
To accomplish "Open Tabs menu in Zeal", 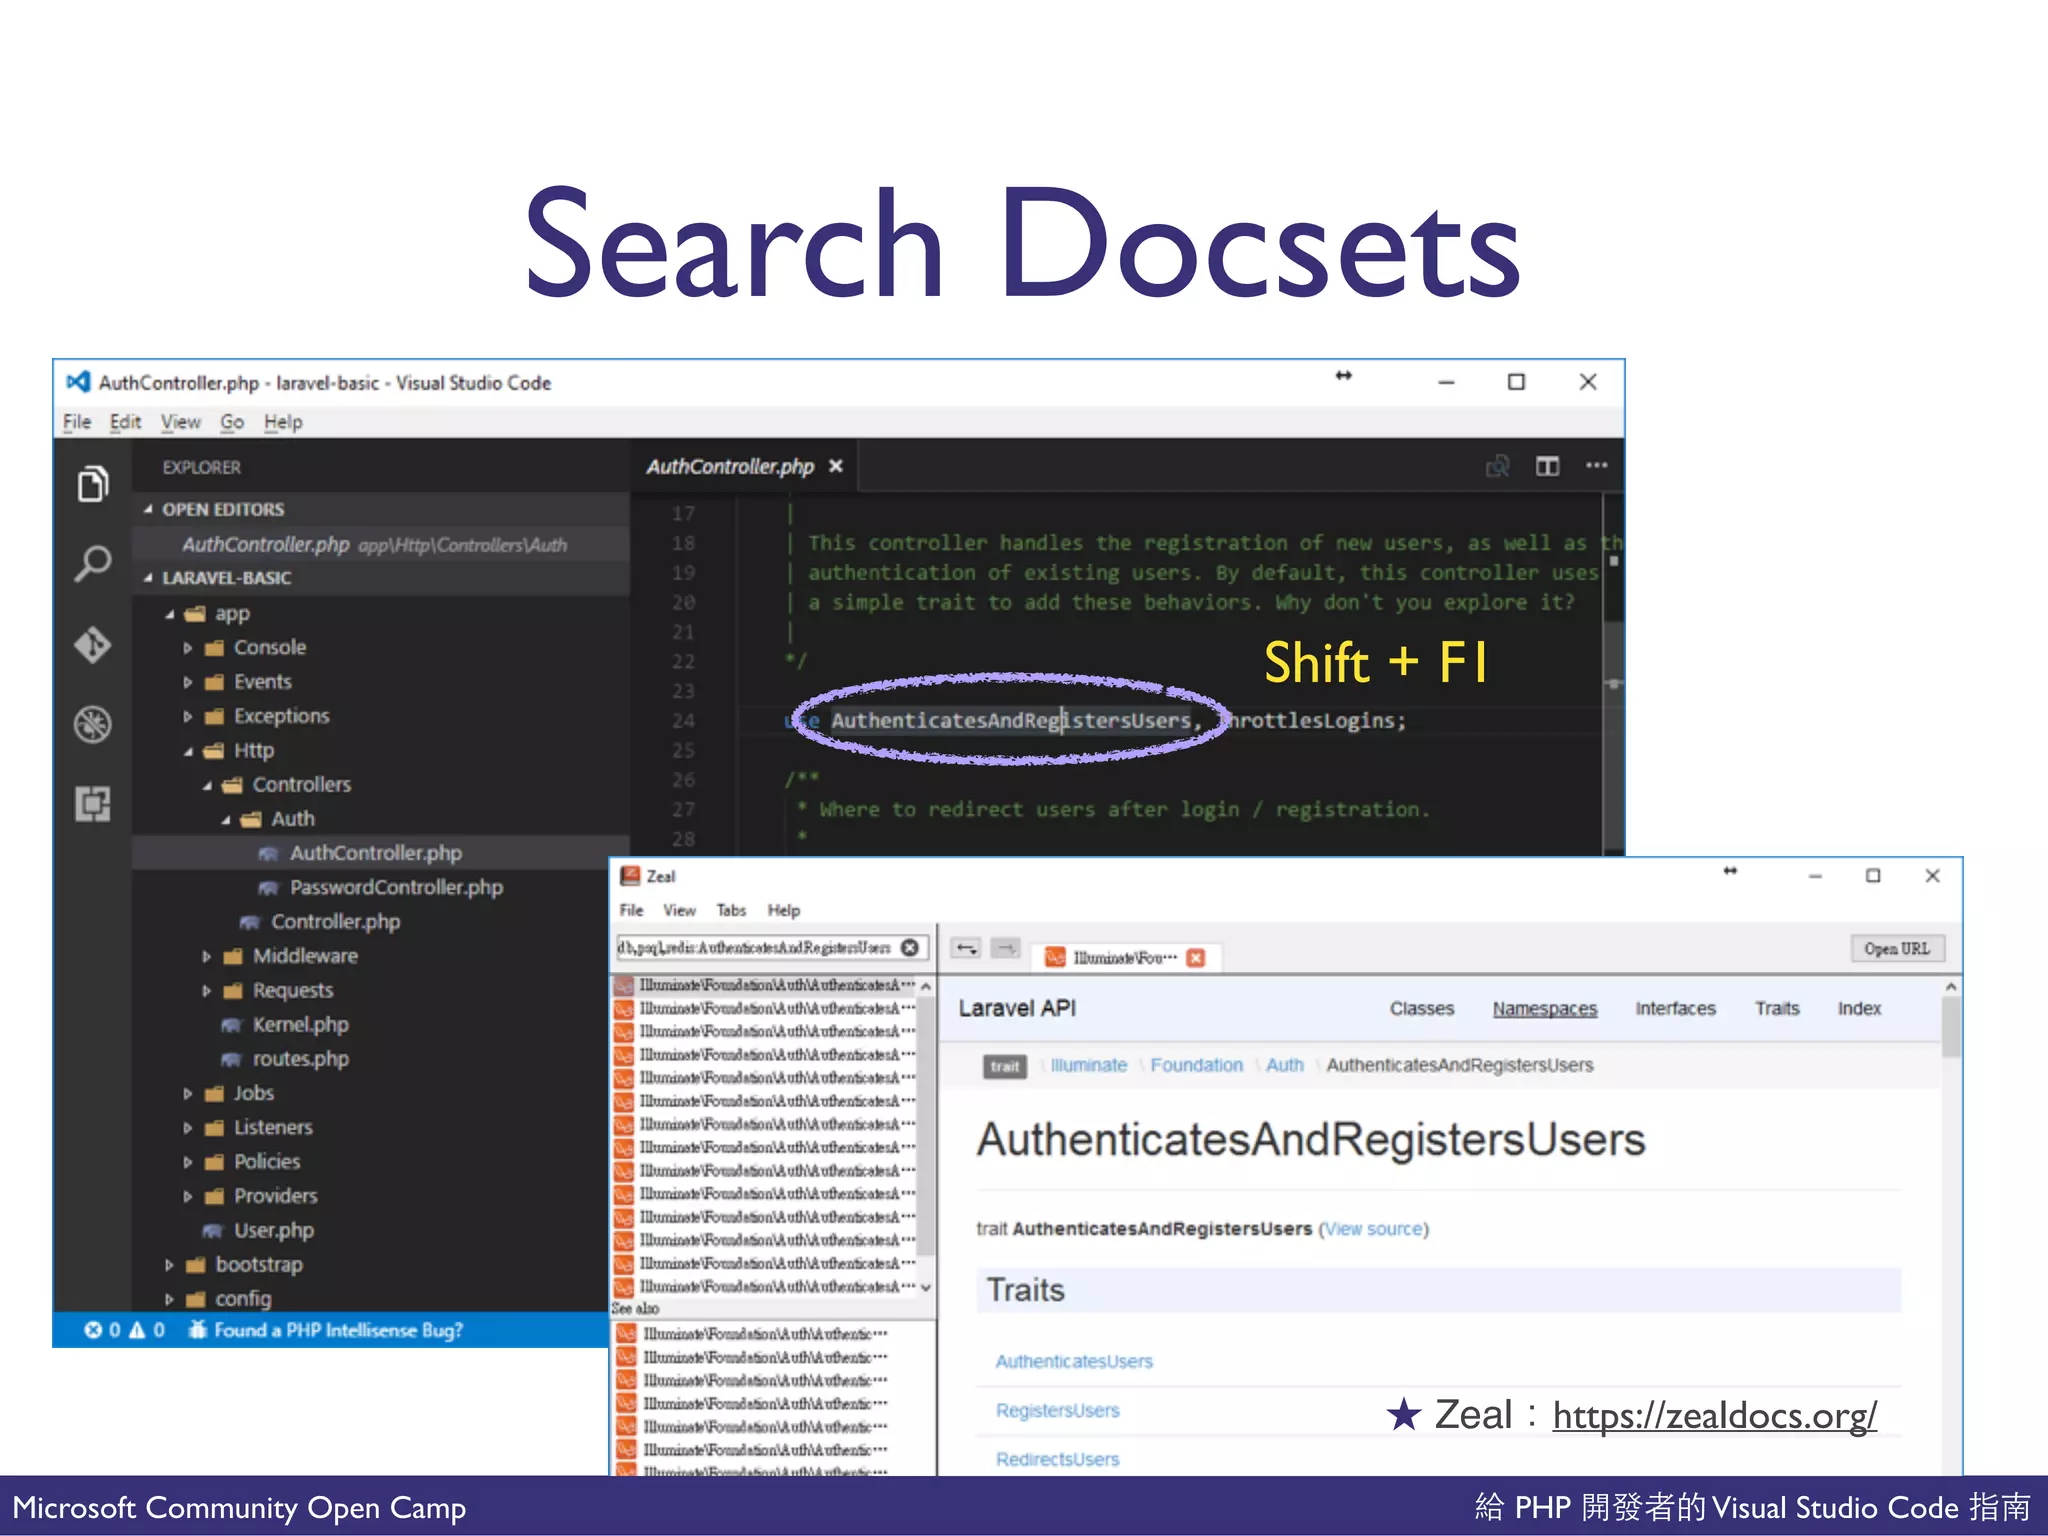I will 731,910.
